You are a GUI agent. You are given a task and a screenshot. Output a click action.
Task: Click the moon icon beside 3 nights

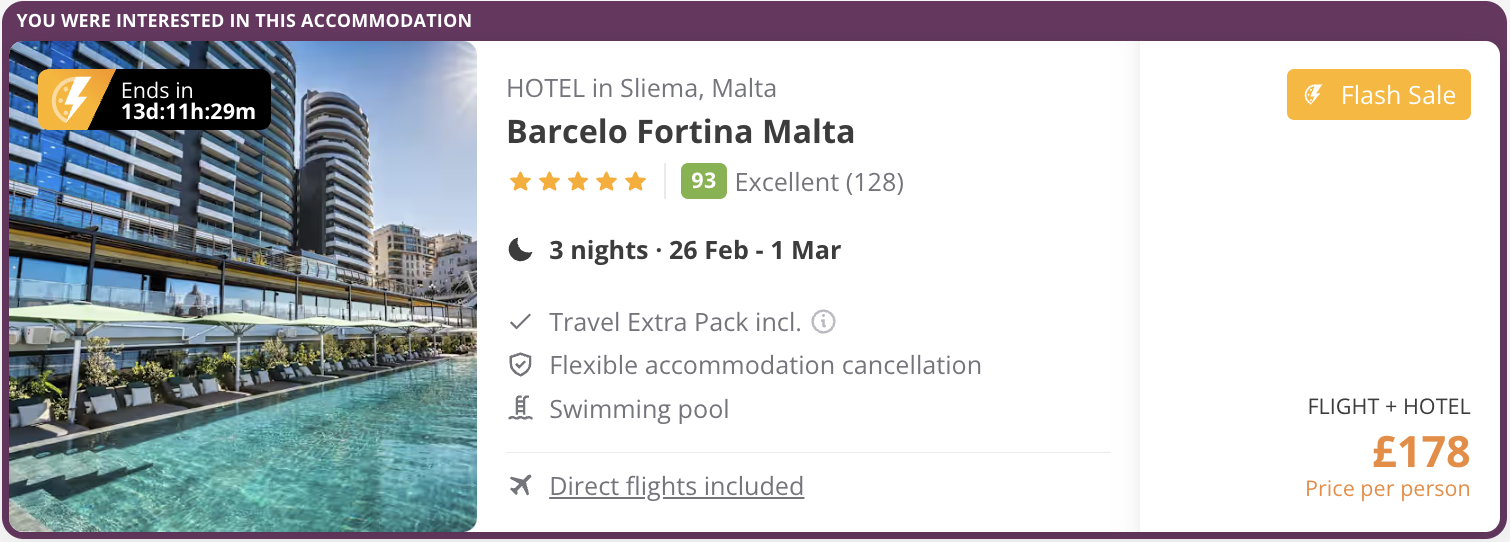point(520,250)
